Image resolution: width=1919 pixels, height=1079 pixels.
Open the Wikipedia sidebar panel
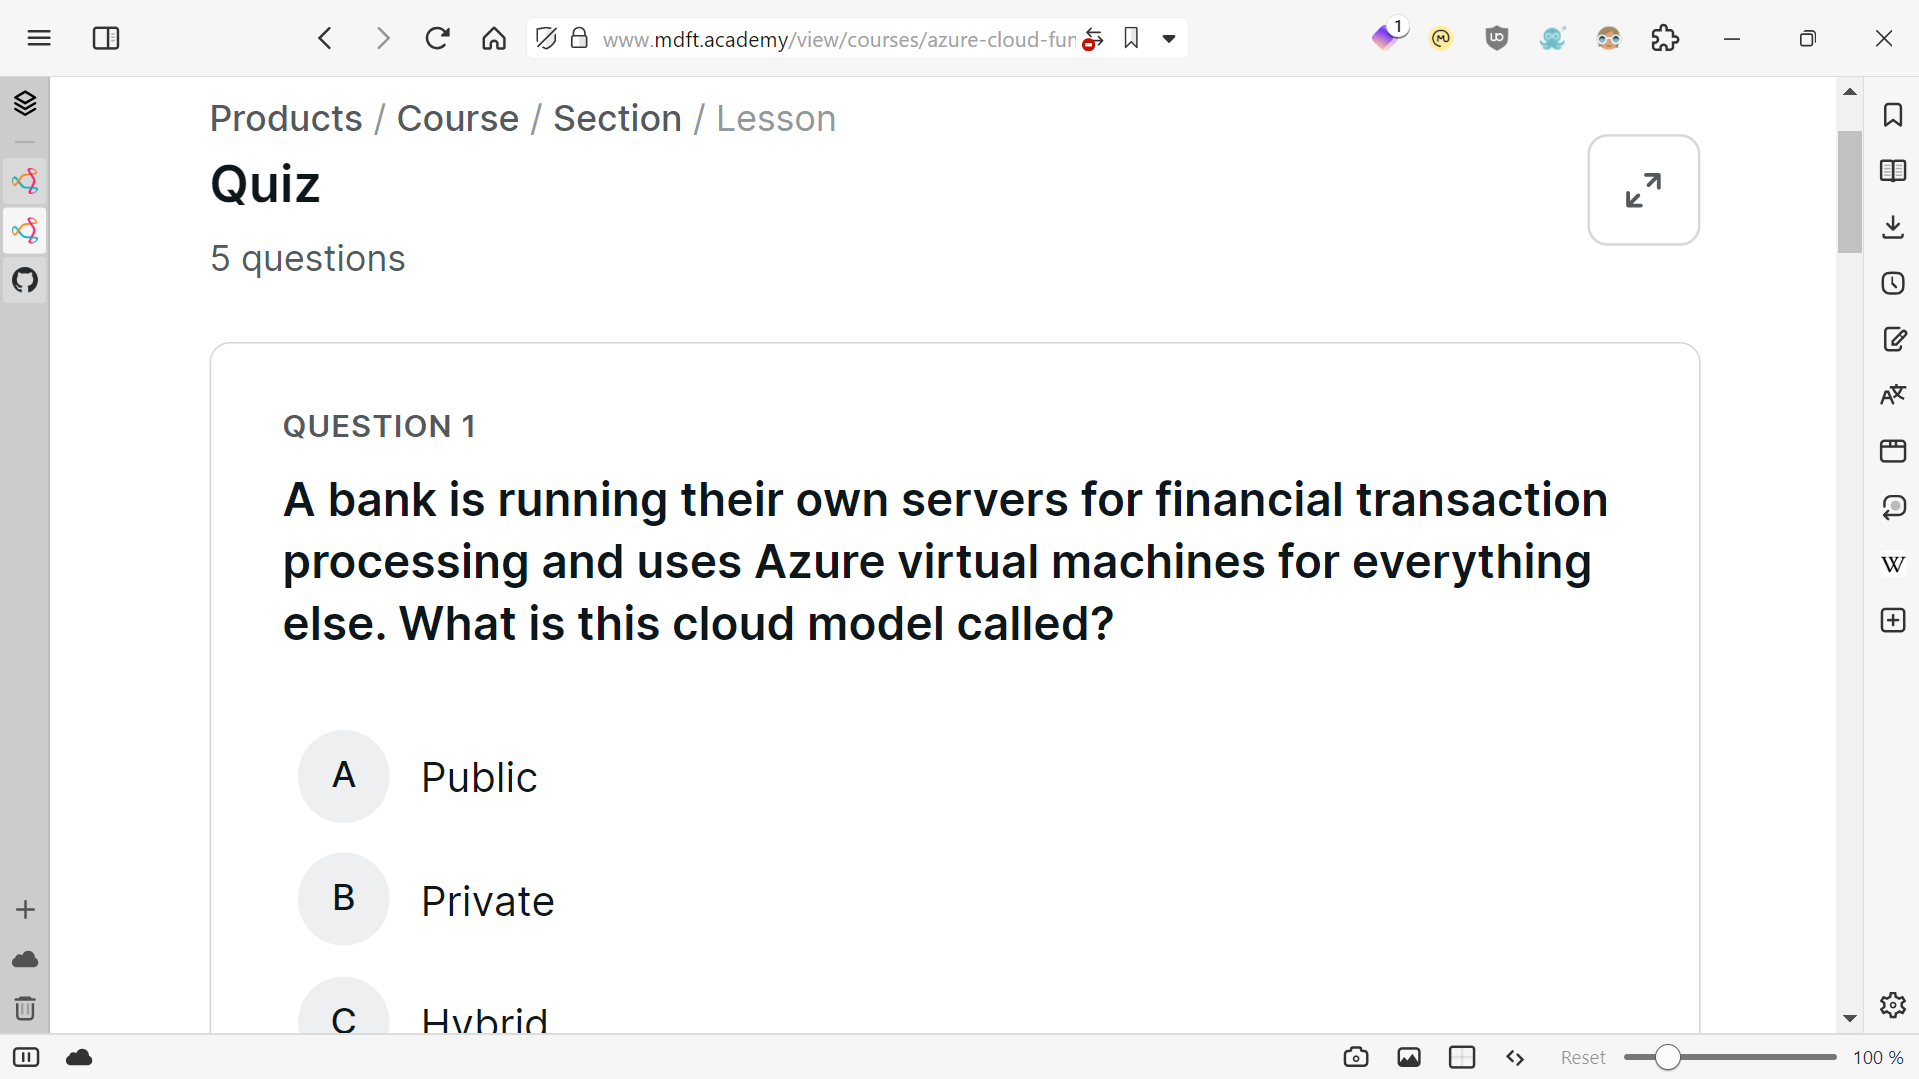pyautogui.click(x=1893, y=564)
